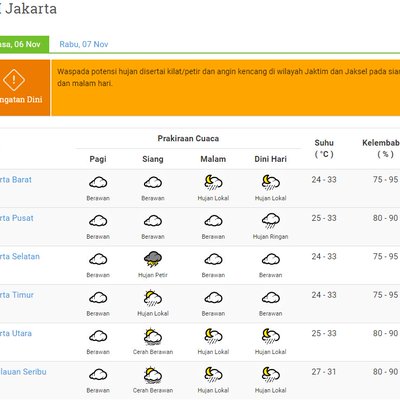Image resolution: width=400 pixels, height=400 pixels.
Task: Click Jakarta Timur Siang Hujan Lokal icon
Action: (x=153, y=298)
